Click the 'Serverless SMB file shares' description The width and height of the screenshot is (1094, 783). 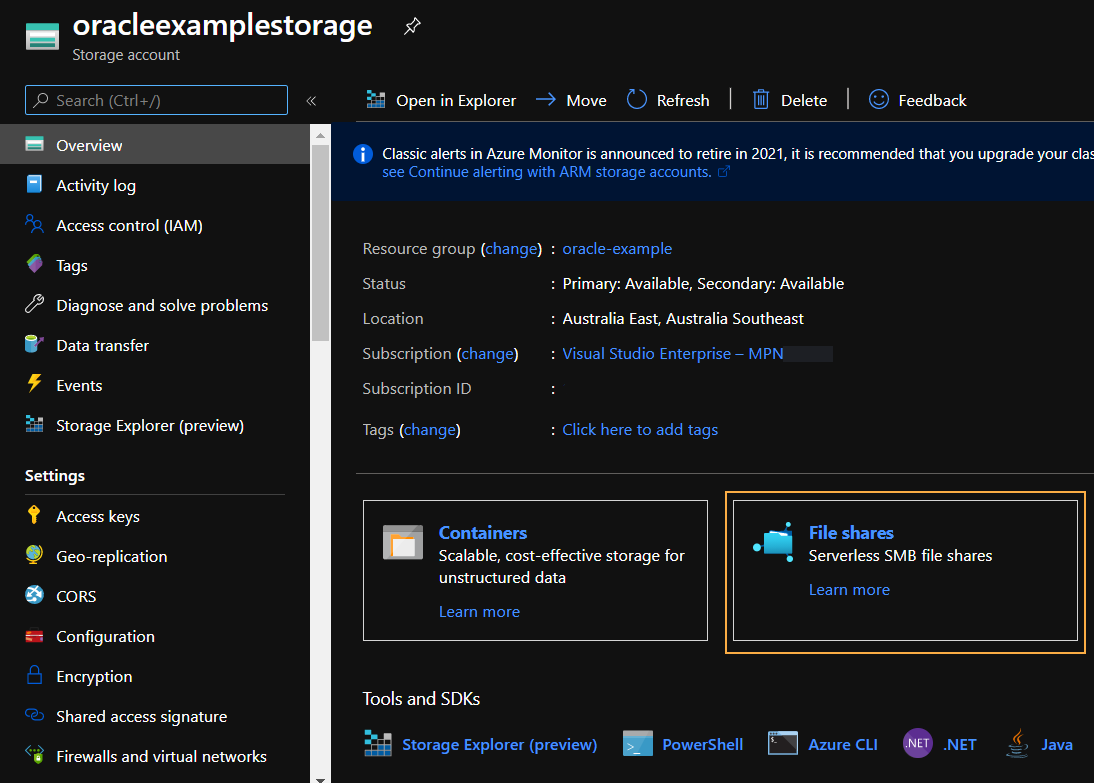[x=900, y=555]
